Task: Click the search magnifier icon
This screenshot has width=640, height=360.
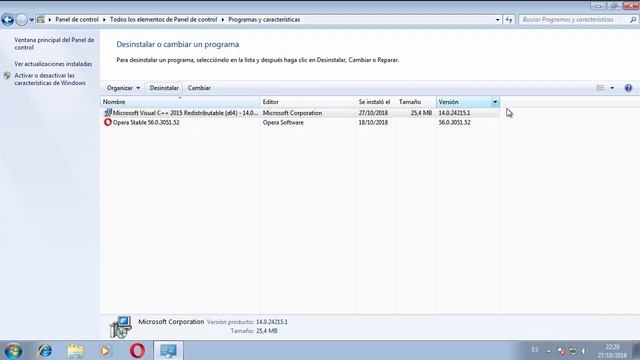Action: pos(633,20)
